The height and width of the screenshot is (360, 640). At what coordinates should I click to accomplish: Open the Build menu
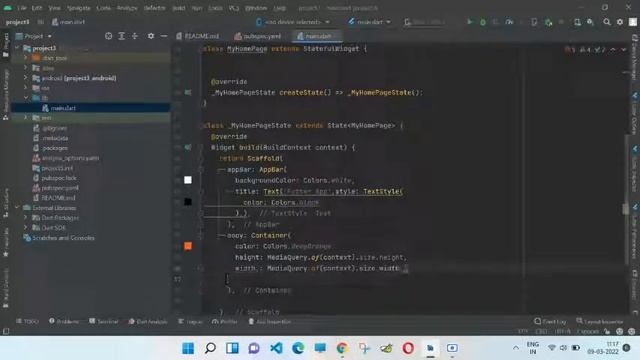pyautogui.click(x=179, y=8)
